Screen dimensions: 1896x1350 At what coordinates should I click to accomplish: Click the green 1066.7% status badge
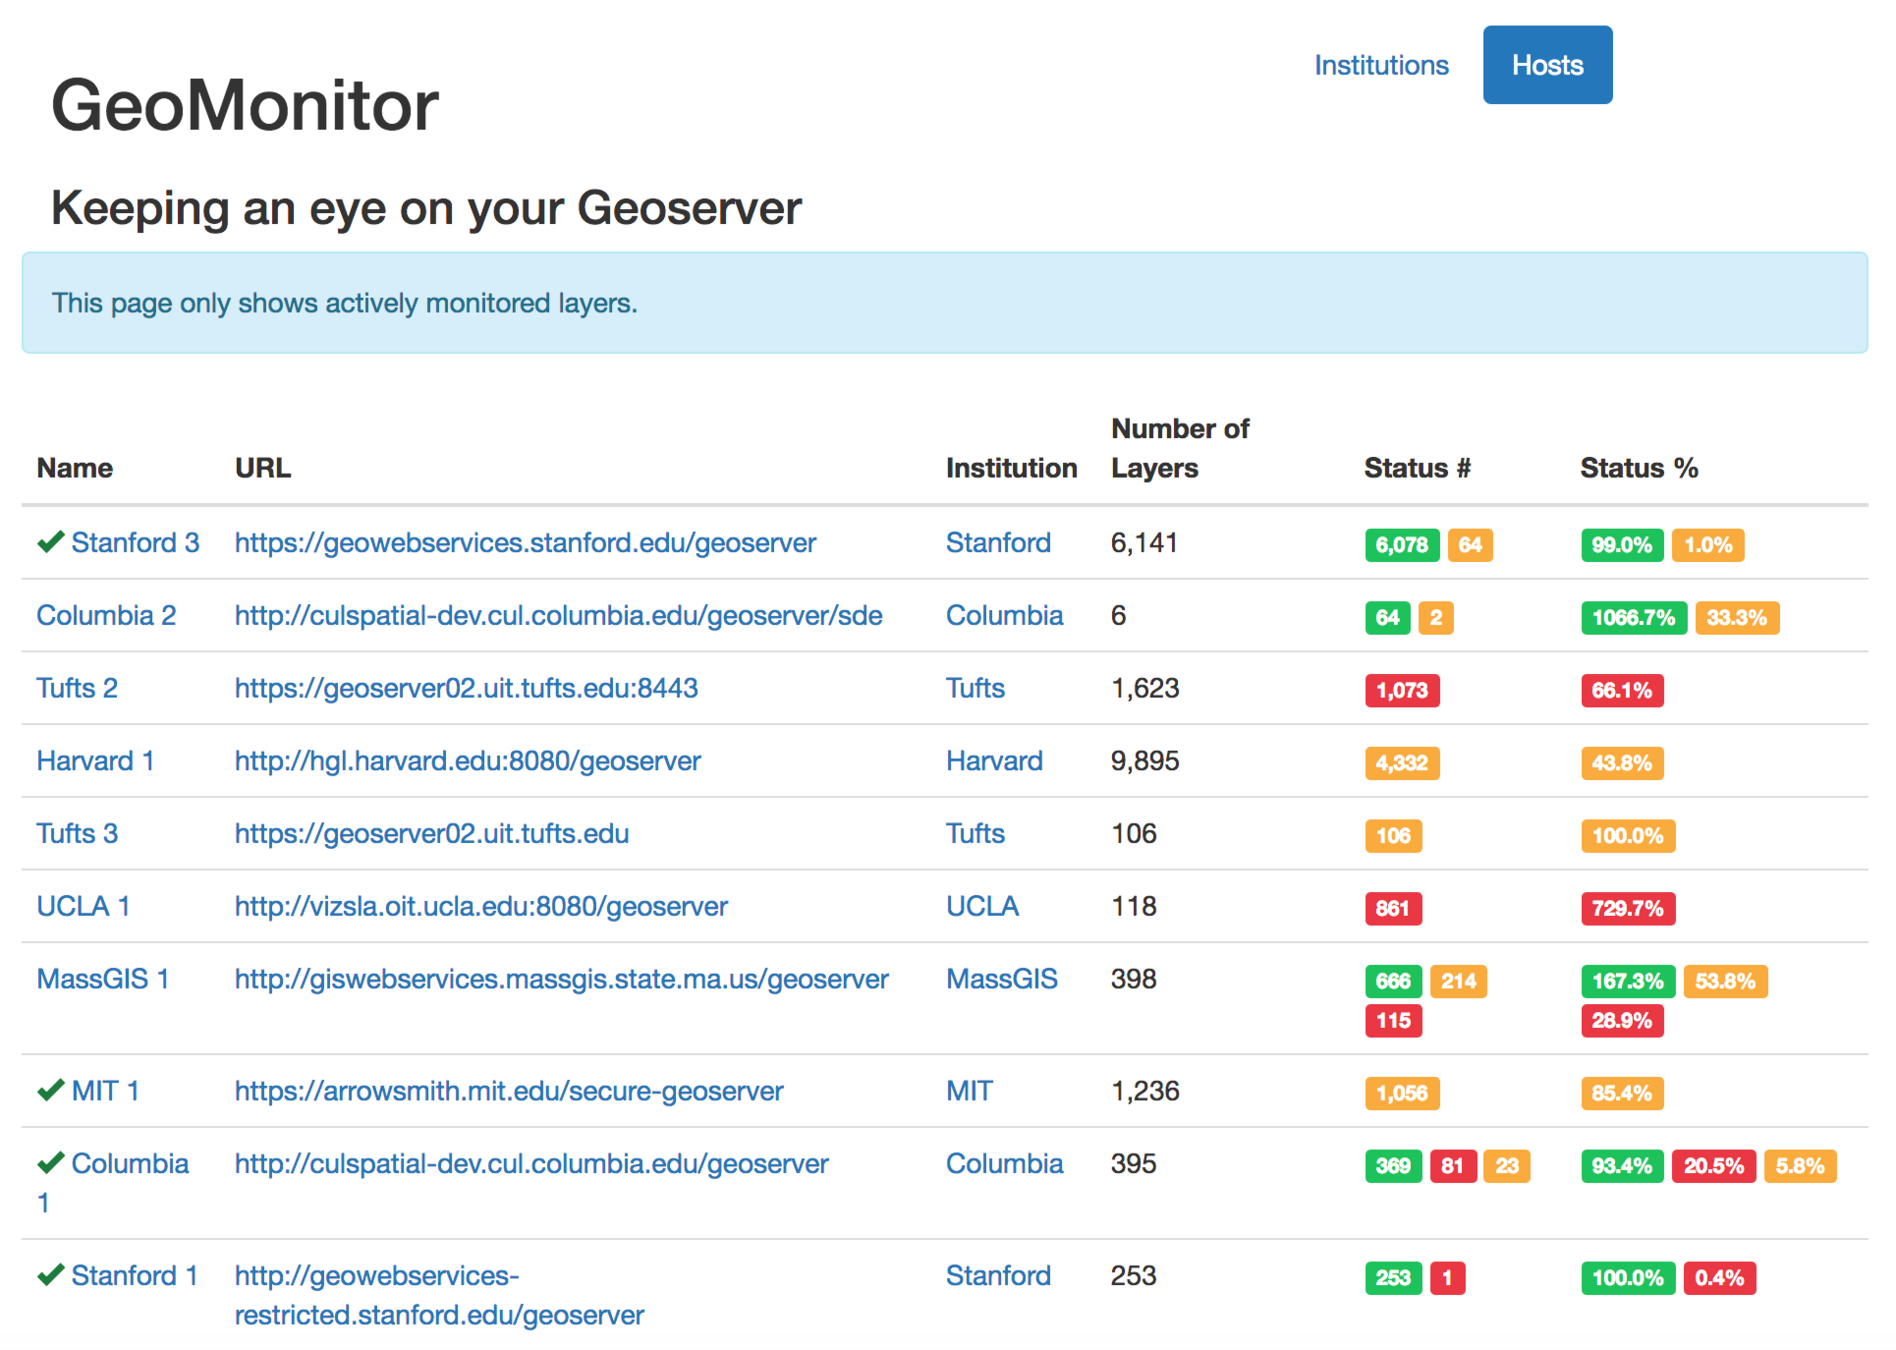(1634, 618)
